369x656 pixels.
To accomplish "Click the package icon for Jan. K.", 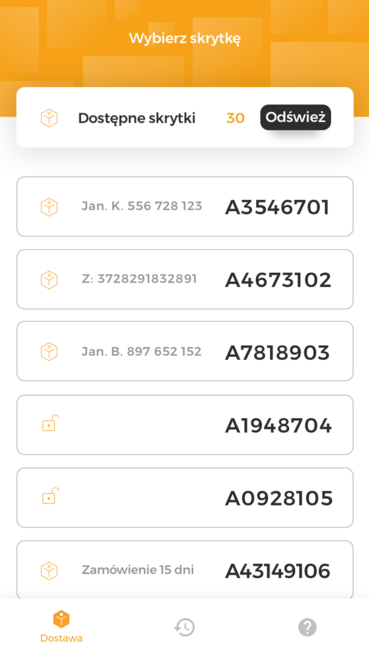I will [x=49, y=207].
